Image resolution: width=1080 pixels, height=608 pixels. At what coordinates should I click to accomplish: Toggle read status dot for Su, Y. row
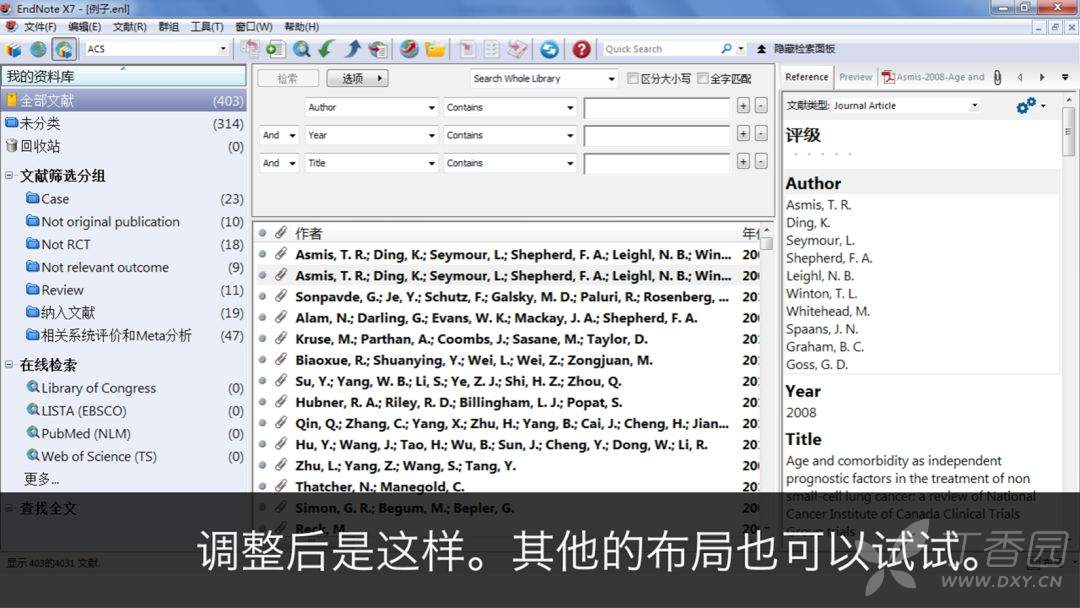(x=262, y=381)
